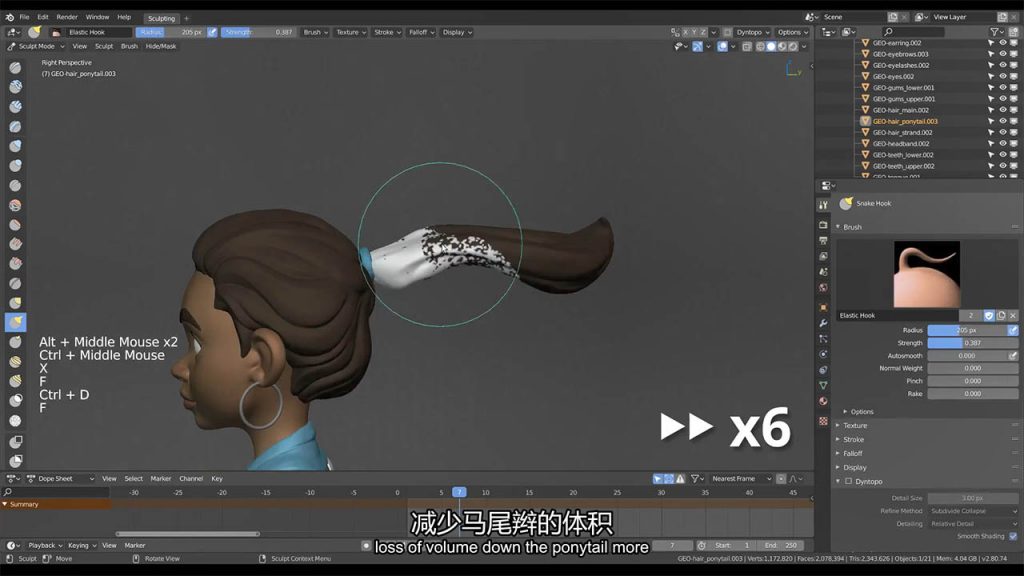Adjust the Strength slider in tool header

click(x=258, y=32)
